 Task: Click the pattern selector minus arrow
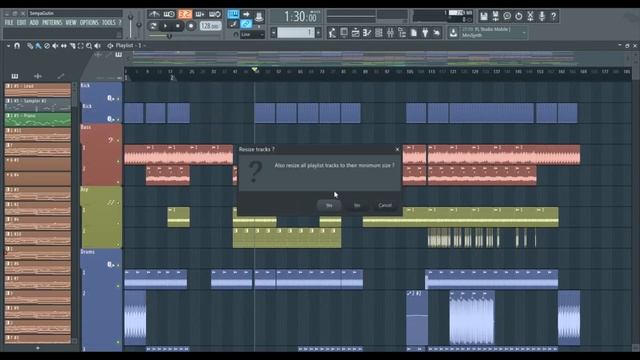click(273, 32)
